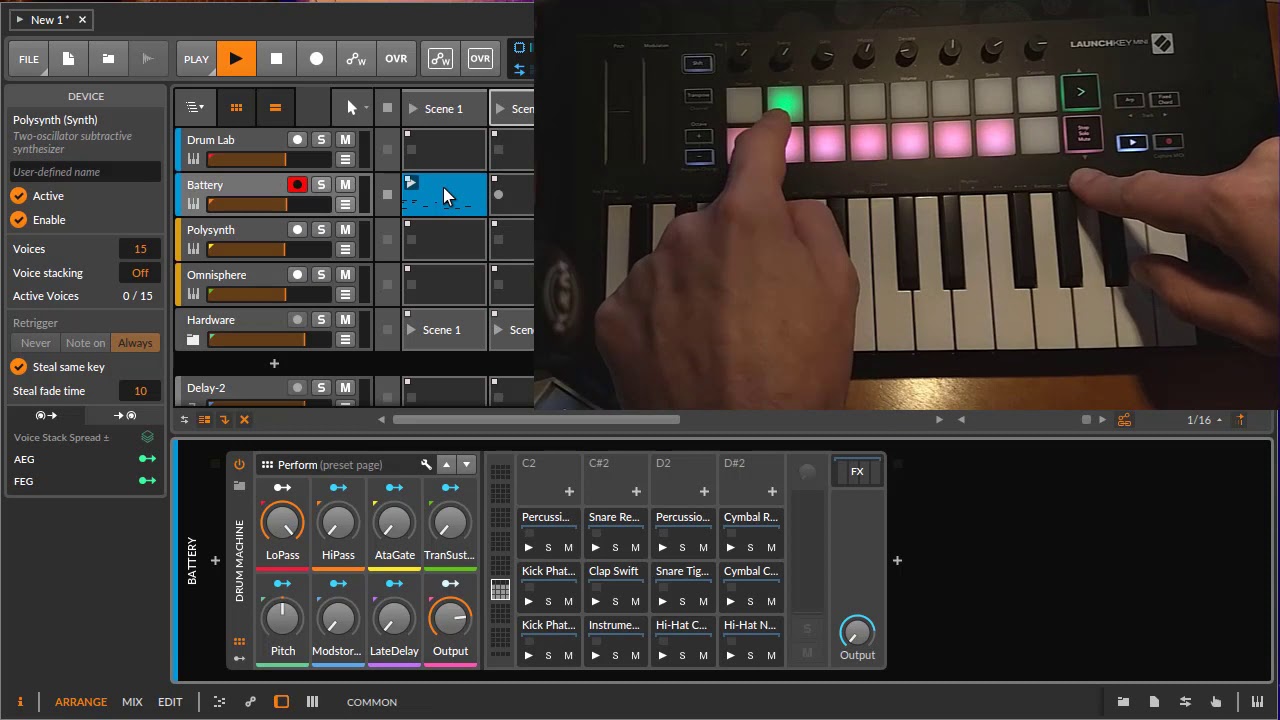Adjust Omnisphere track volume fader
The height and width of the screenshot is (720, 1280).
[269, 294]
